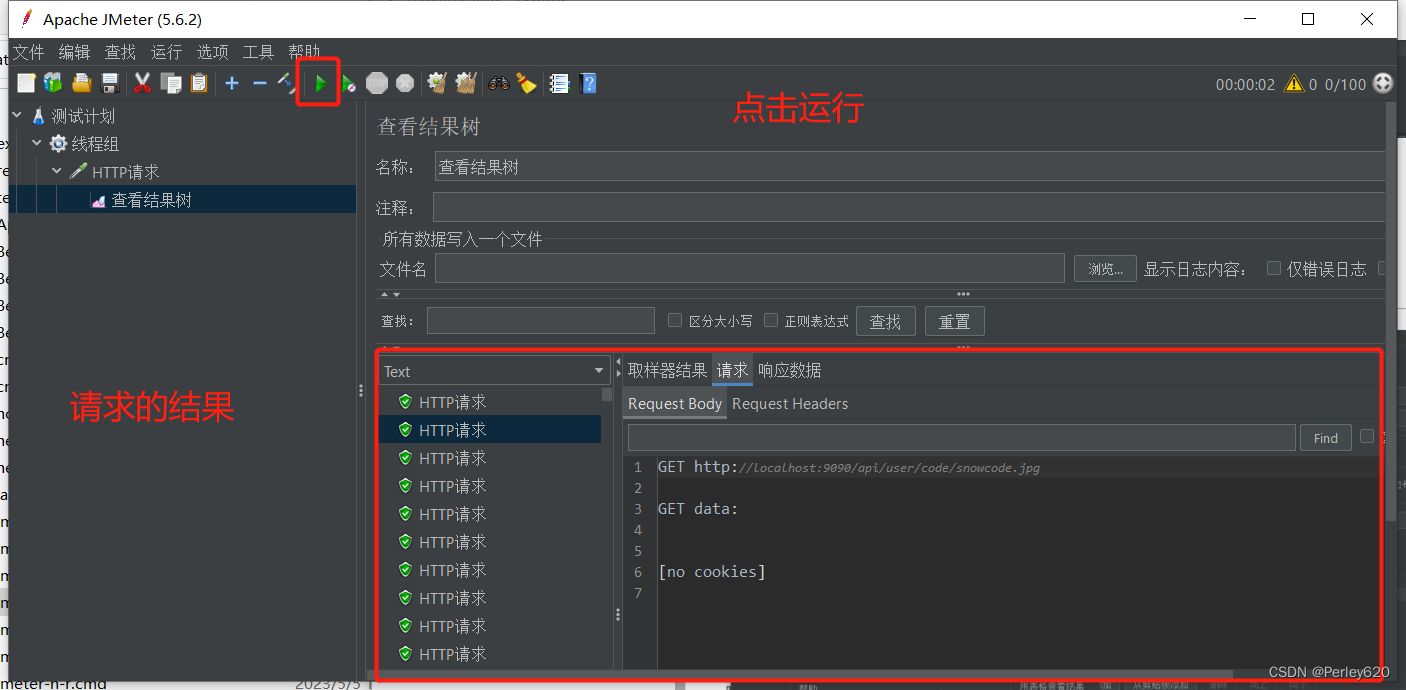Click the Find text field in request panel
Screen dimensions: 1406x690
(x=962, y=438)
